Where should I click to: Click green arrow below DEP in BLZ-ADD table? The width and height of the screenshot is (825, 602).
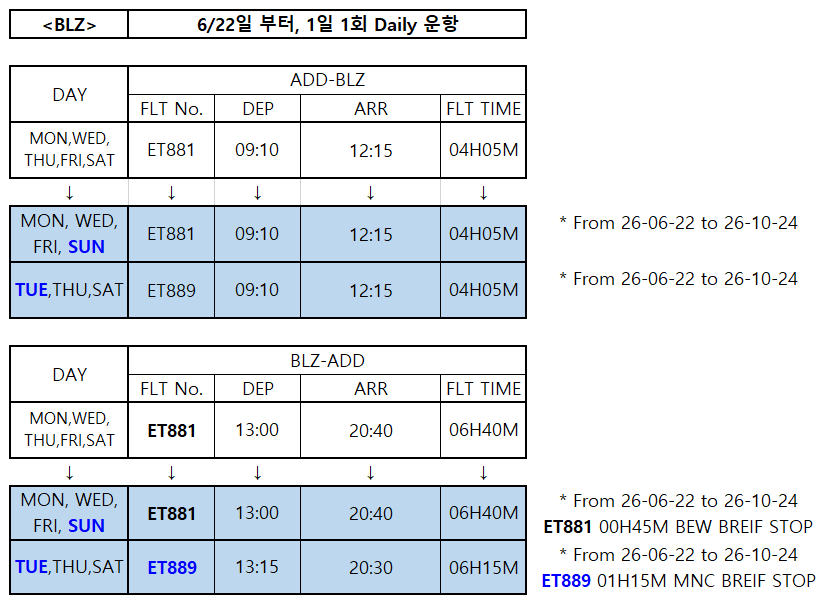(258, 472)
